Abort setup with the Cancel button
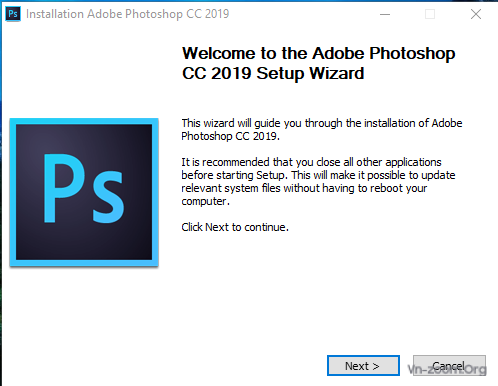This screenshot has height=386, width=498. pyautogui.click(x=449, y=365)
